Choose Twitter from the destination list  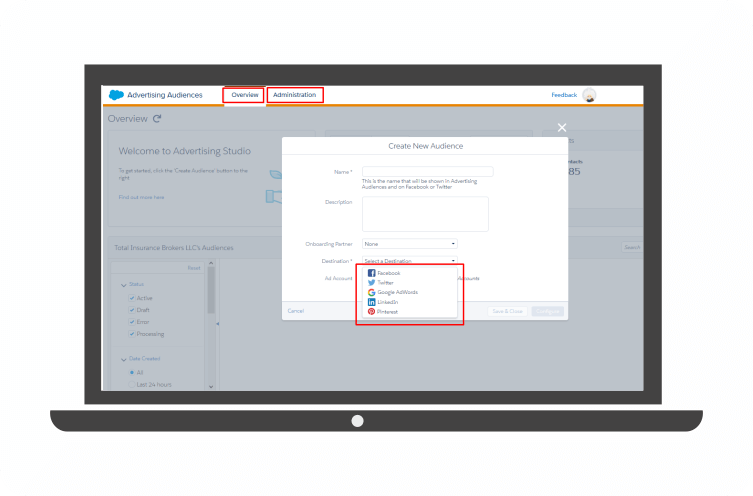coord(385,283)
